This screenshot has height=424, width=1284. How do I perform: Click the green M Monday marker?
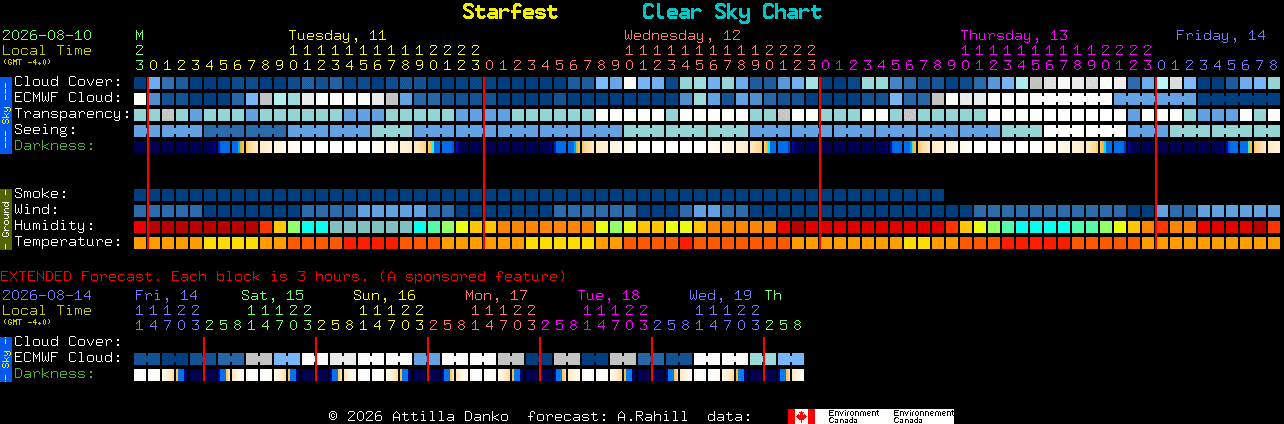(139, 35)
